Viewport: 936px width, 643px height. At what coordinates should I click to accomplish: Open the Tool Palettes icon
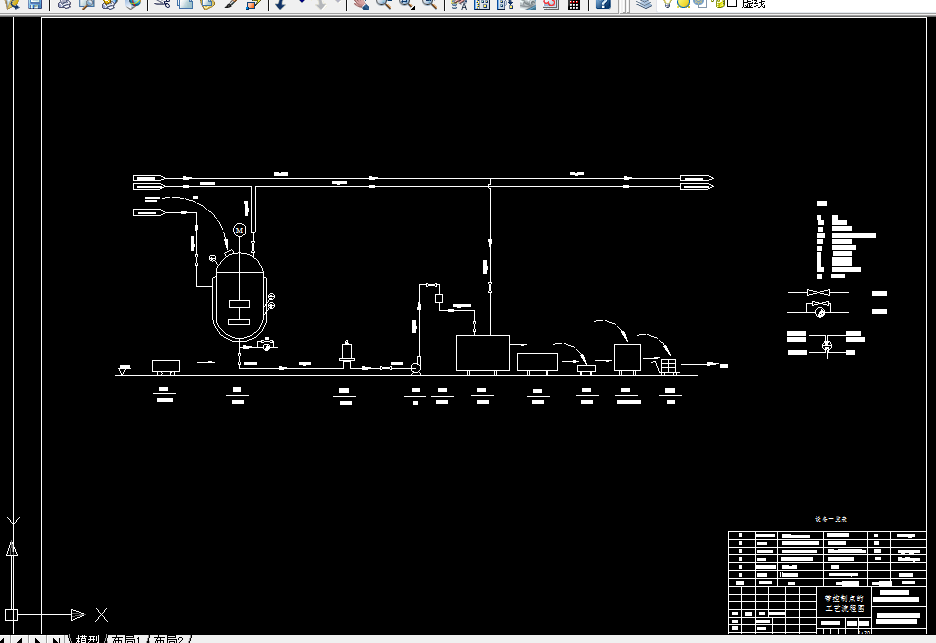pos(505,4)
